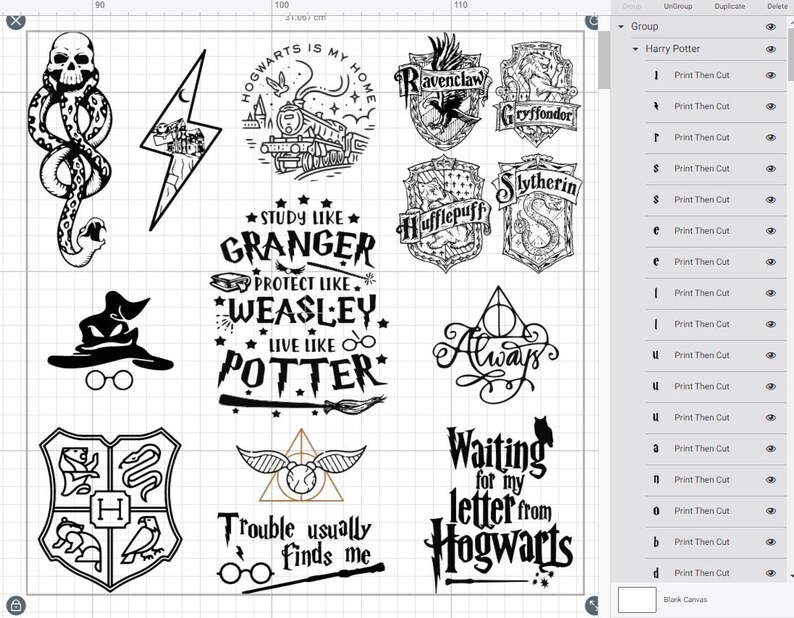Screen dimensions: 794x618
Task: Click the ruler marking 110
Action: coord(460,5)
